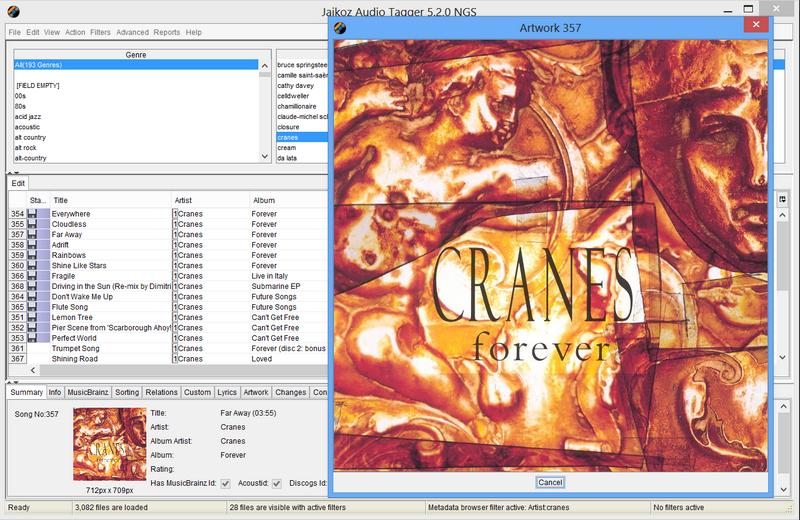Open the Advanced menu
The width and height of the screenshot is (800, 520).
click(x=132, y=32)
